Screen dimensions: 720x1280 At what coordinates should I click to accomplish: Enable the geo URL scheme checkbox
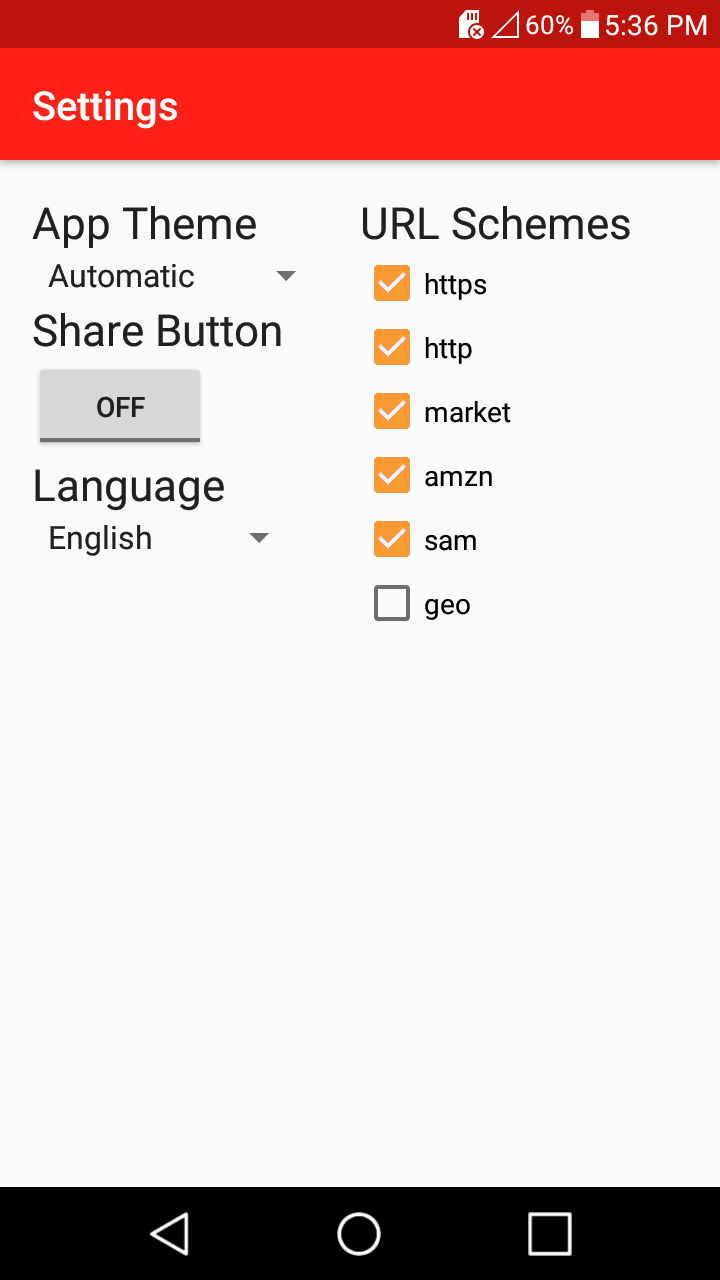392,604
